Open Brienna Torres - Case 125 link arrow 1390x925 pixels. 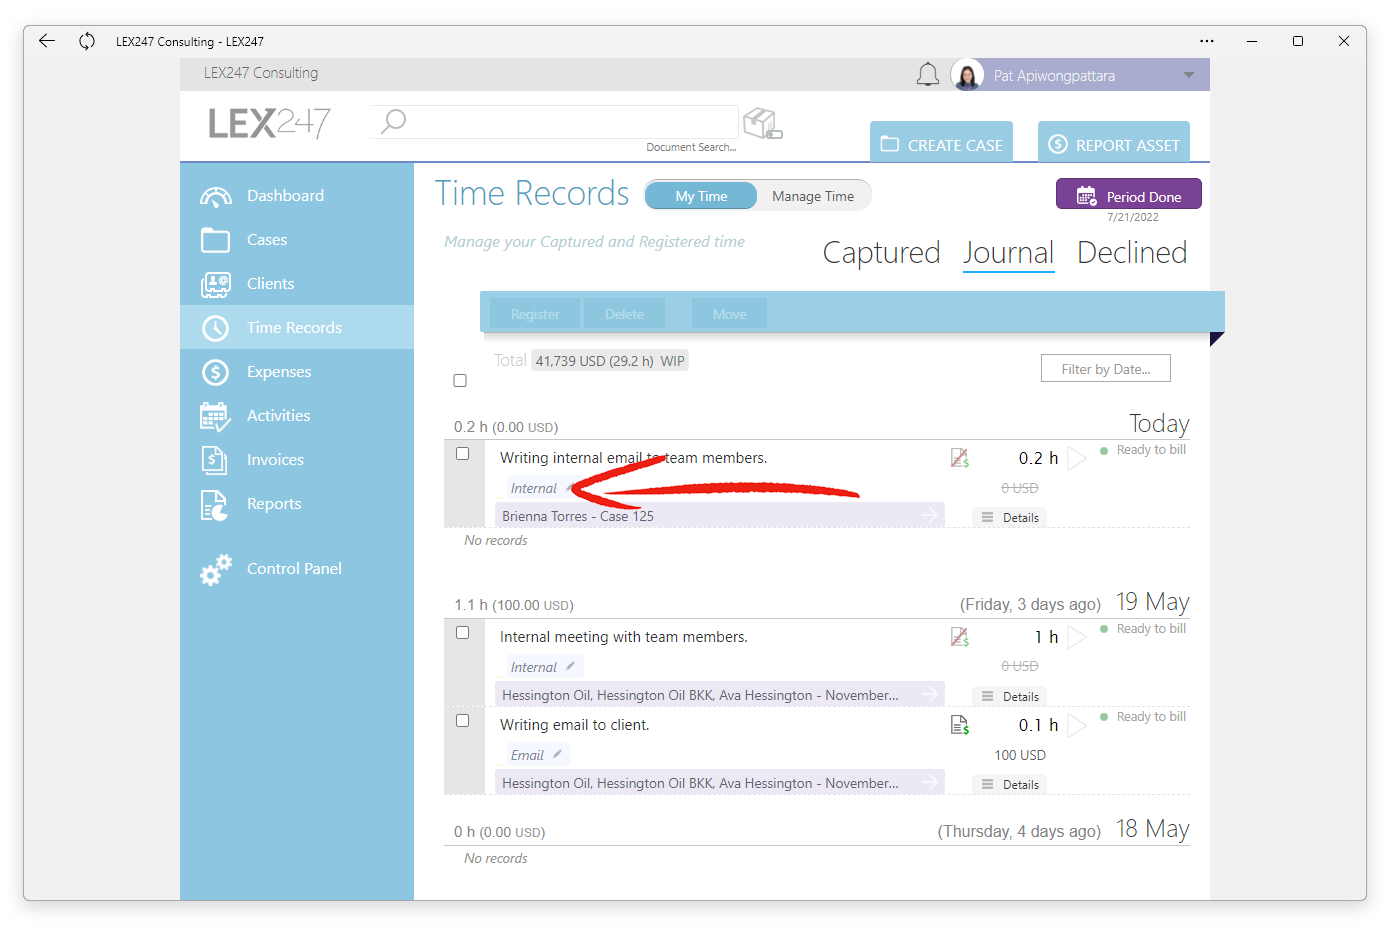(930, 515)
